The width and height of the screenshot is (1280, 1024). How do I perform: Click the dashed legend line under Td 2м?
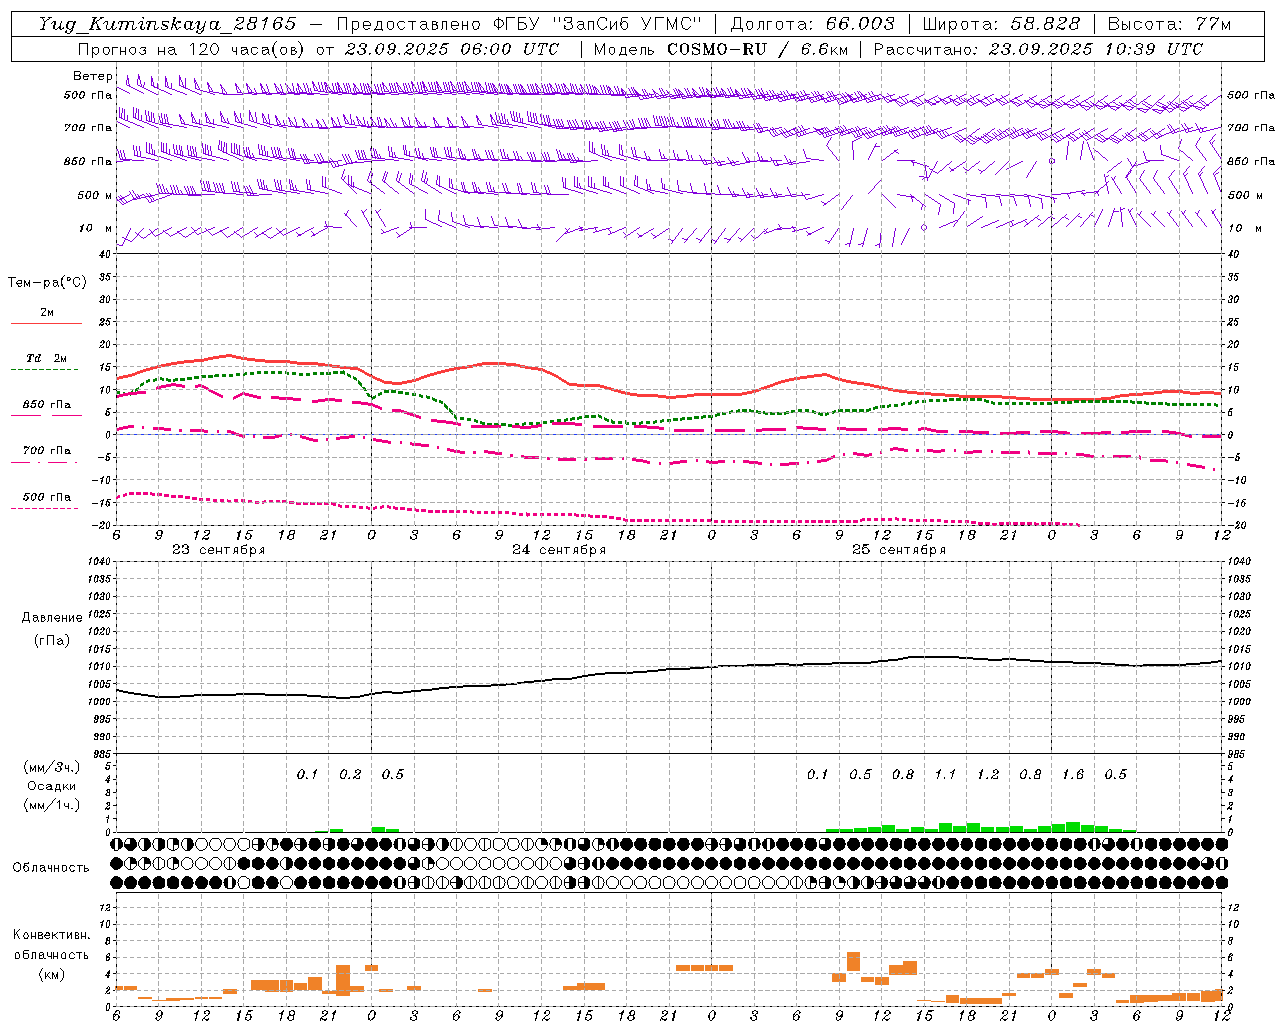click(46, 370)
